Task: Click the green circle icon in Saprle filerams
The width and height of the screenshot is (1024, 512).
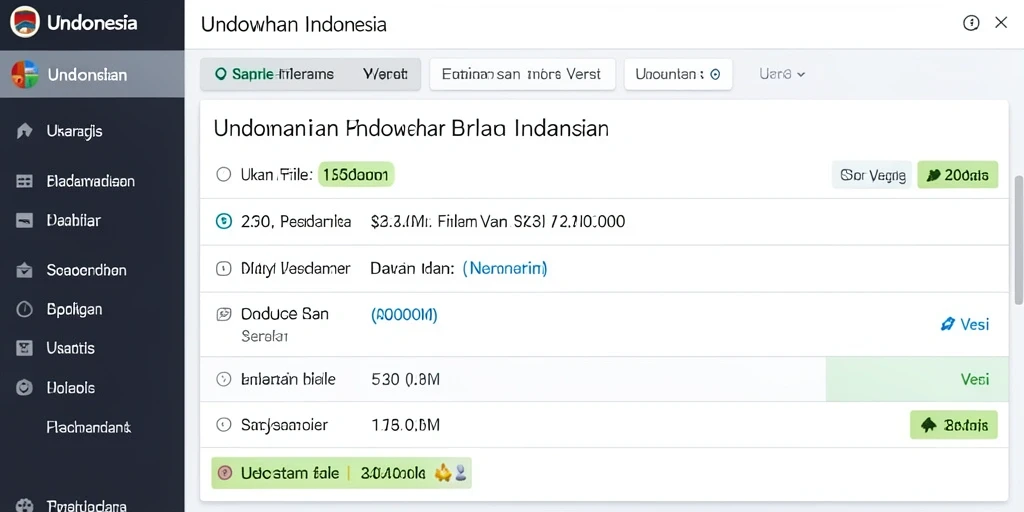Action: [x=220, y=74]
